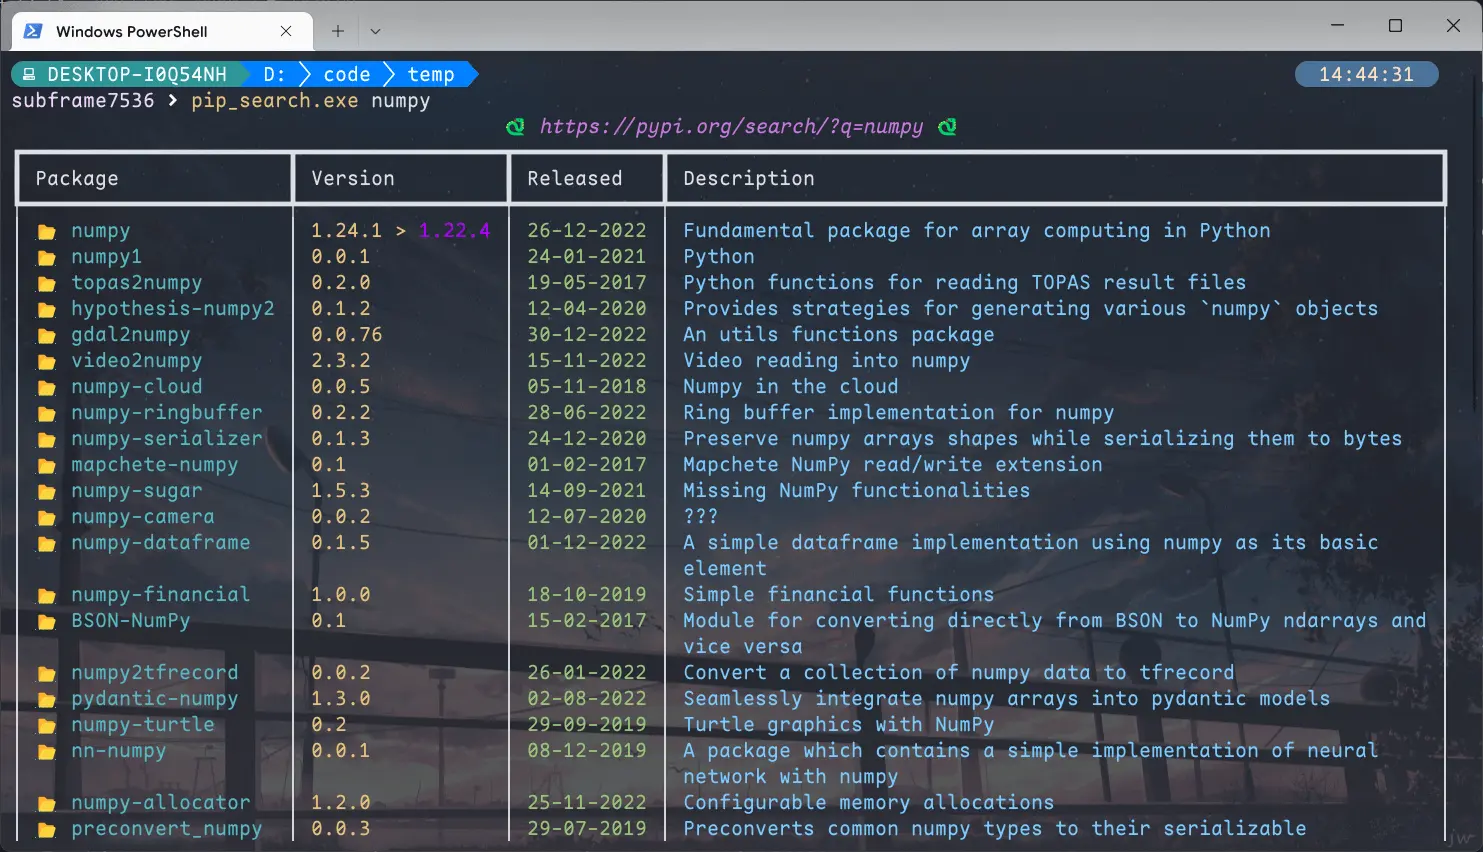Click the folder icon next to topas2numpy
Image resolution: width=1483 pixels, height=852 pixels.
tap(46, 284)
